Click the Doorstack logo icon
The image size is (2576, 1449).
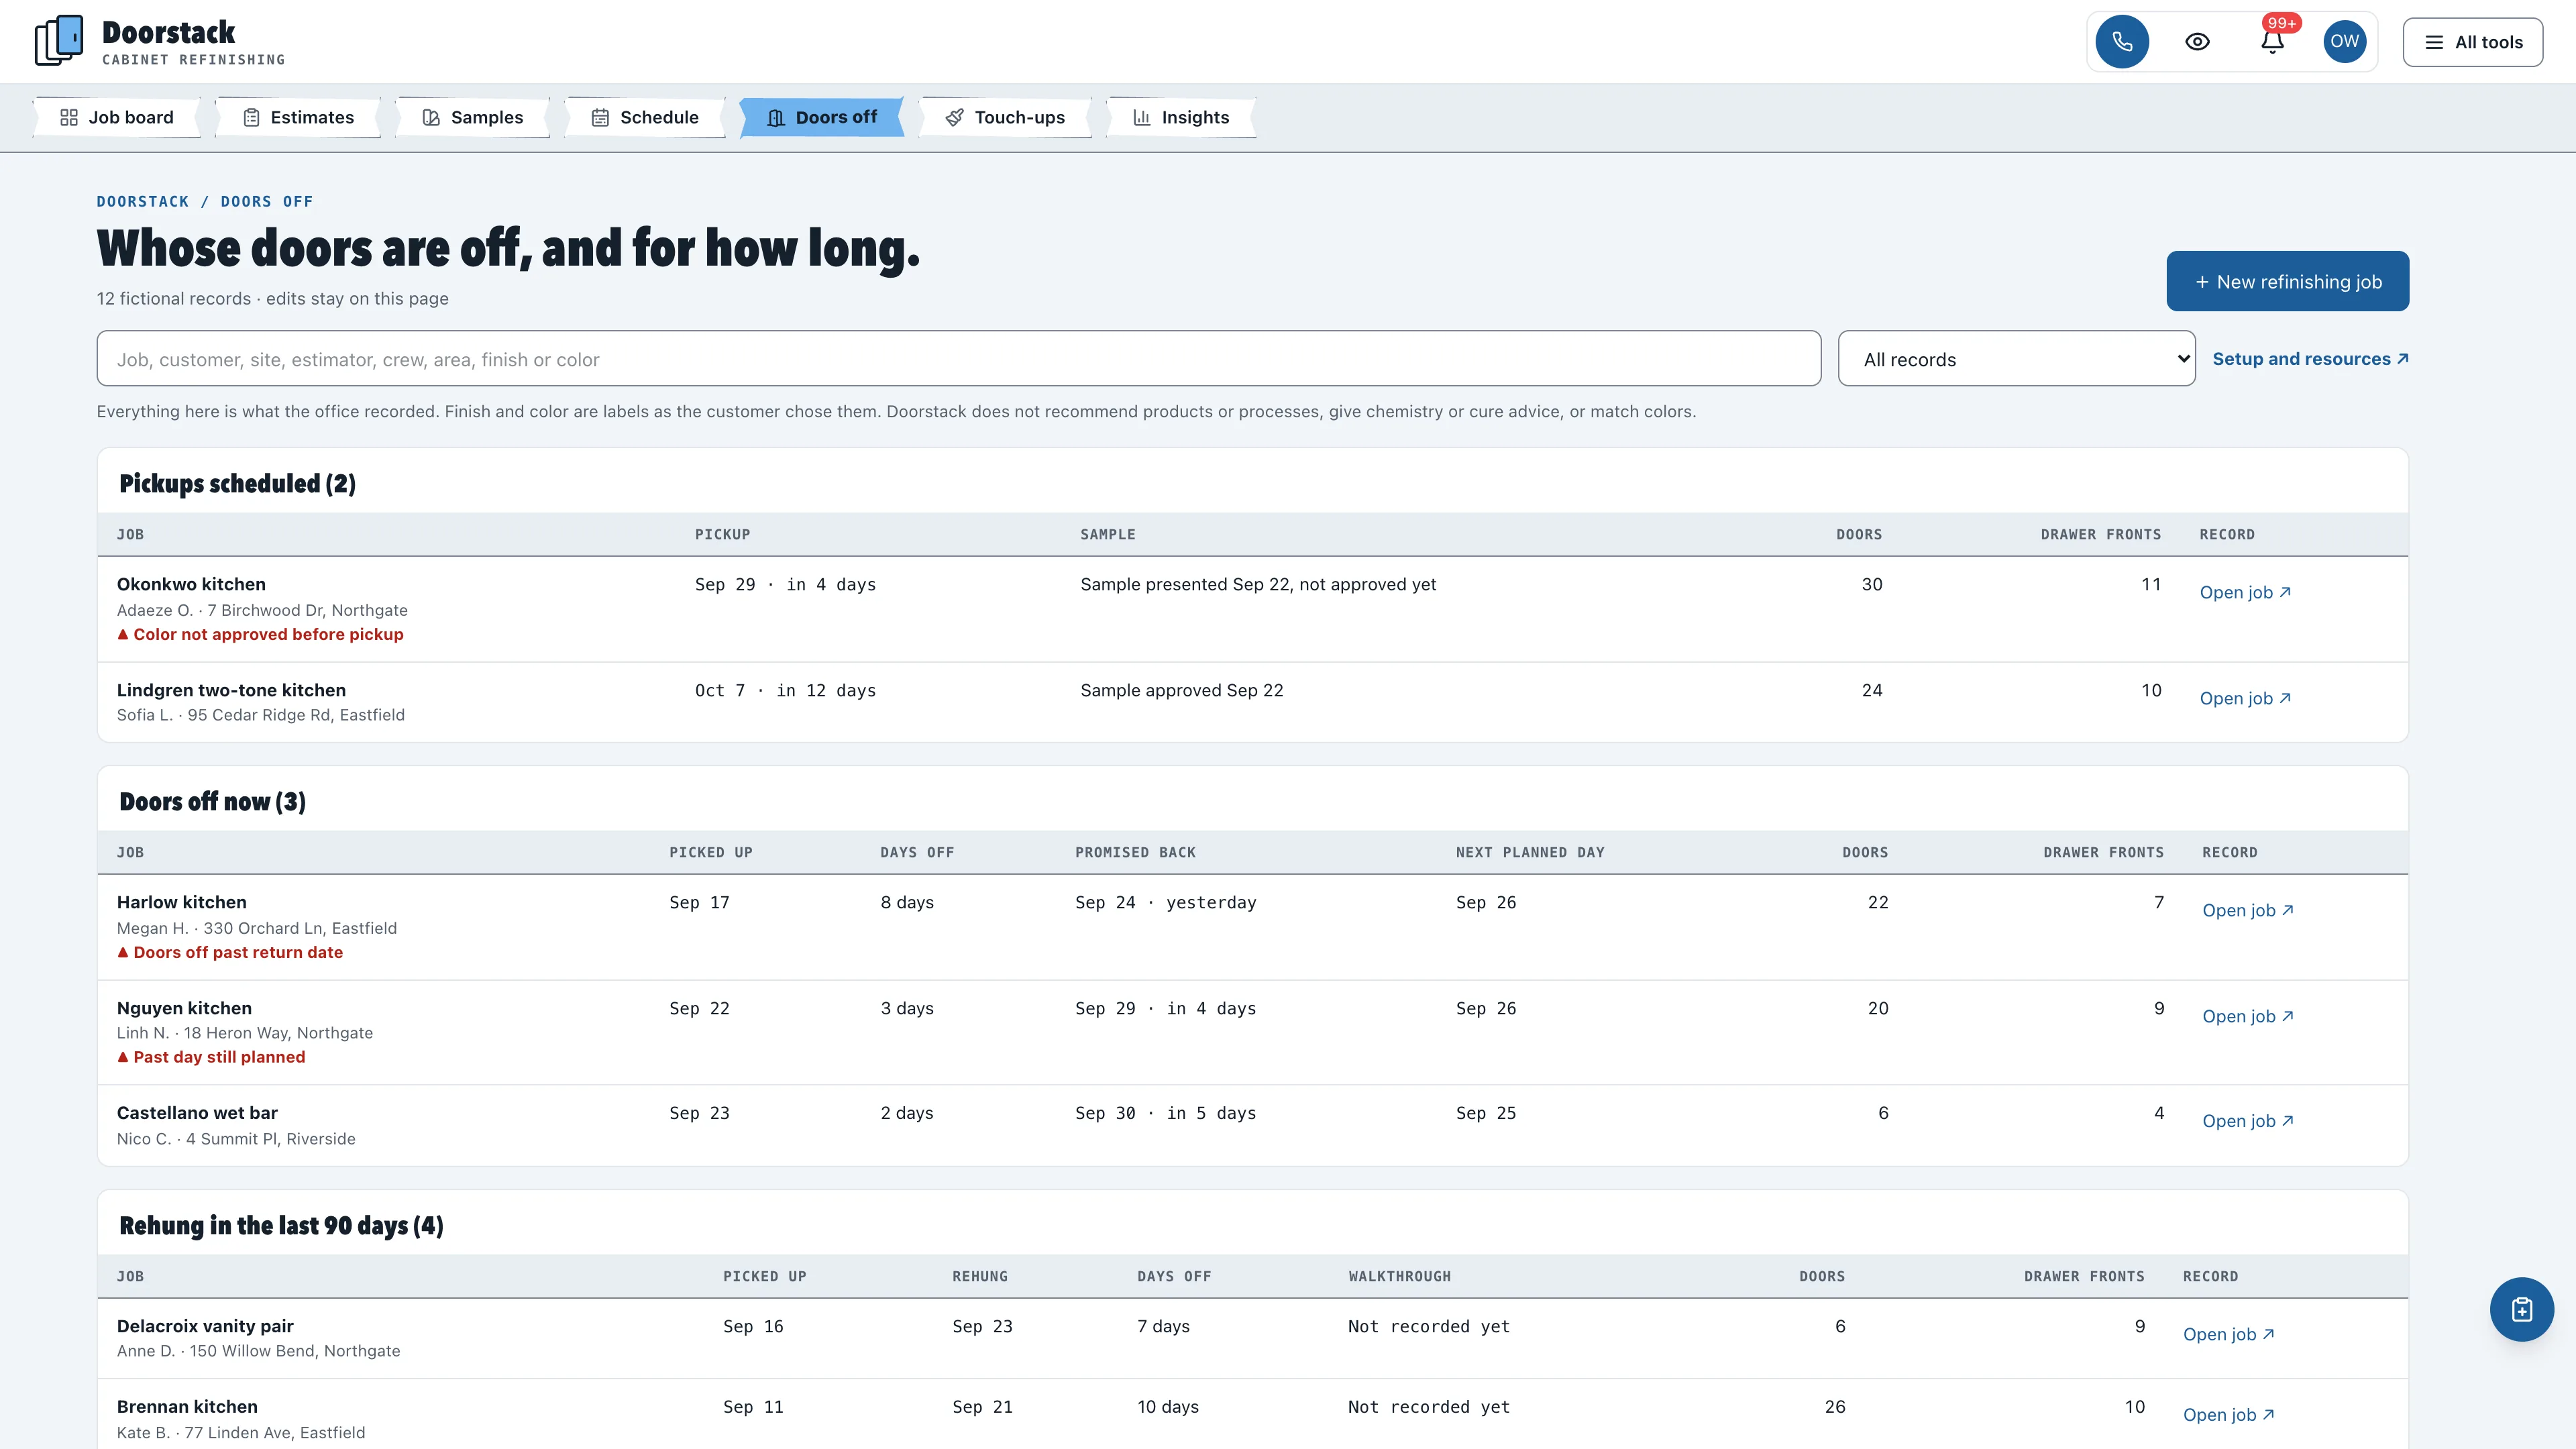59,41
